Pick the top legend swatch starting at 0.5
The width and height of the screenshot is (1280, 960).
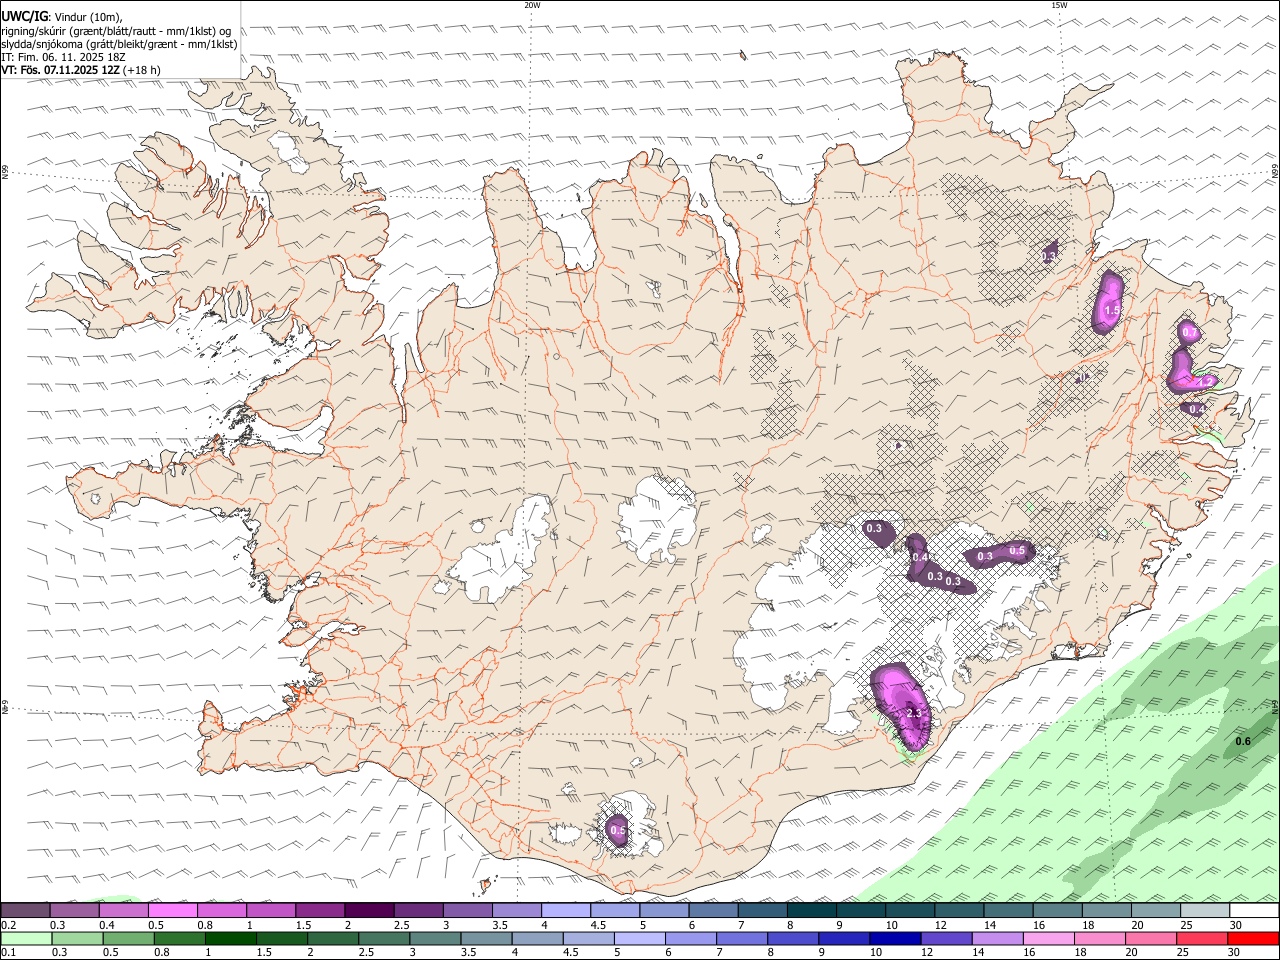172,910
